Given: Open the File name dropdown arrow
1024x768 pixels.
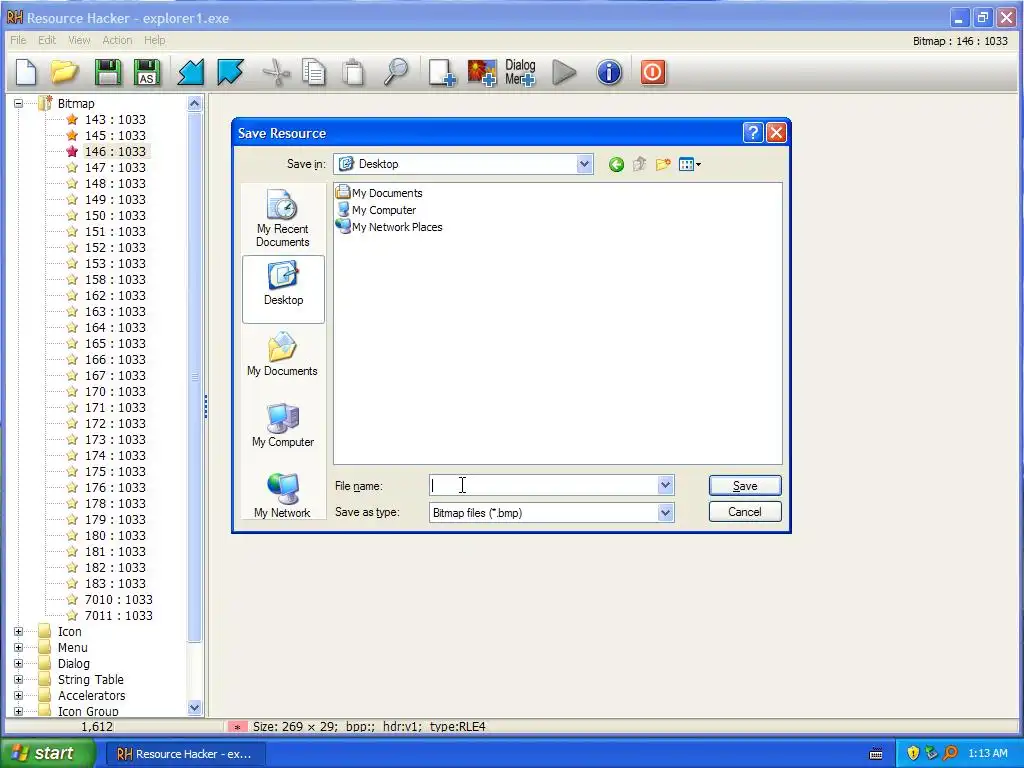Looking at the screenshot, I should [665, 485].
